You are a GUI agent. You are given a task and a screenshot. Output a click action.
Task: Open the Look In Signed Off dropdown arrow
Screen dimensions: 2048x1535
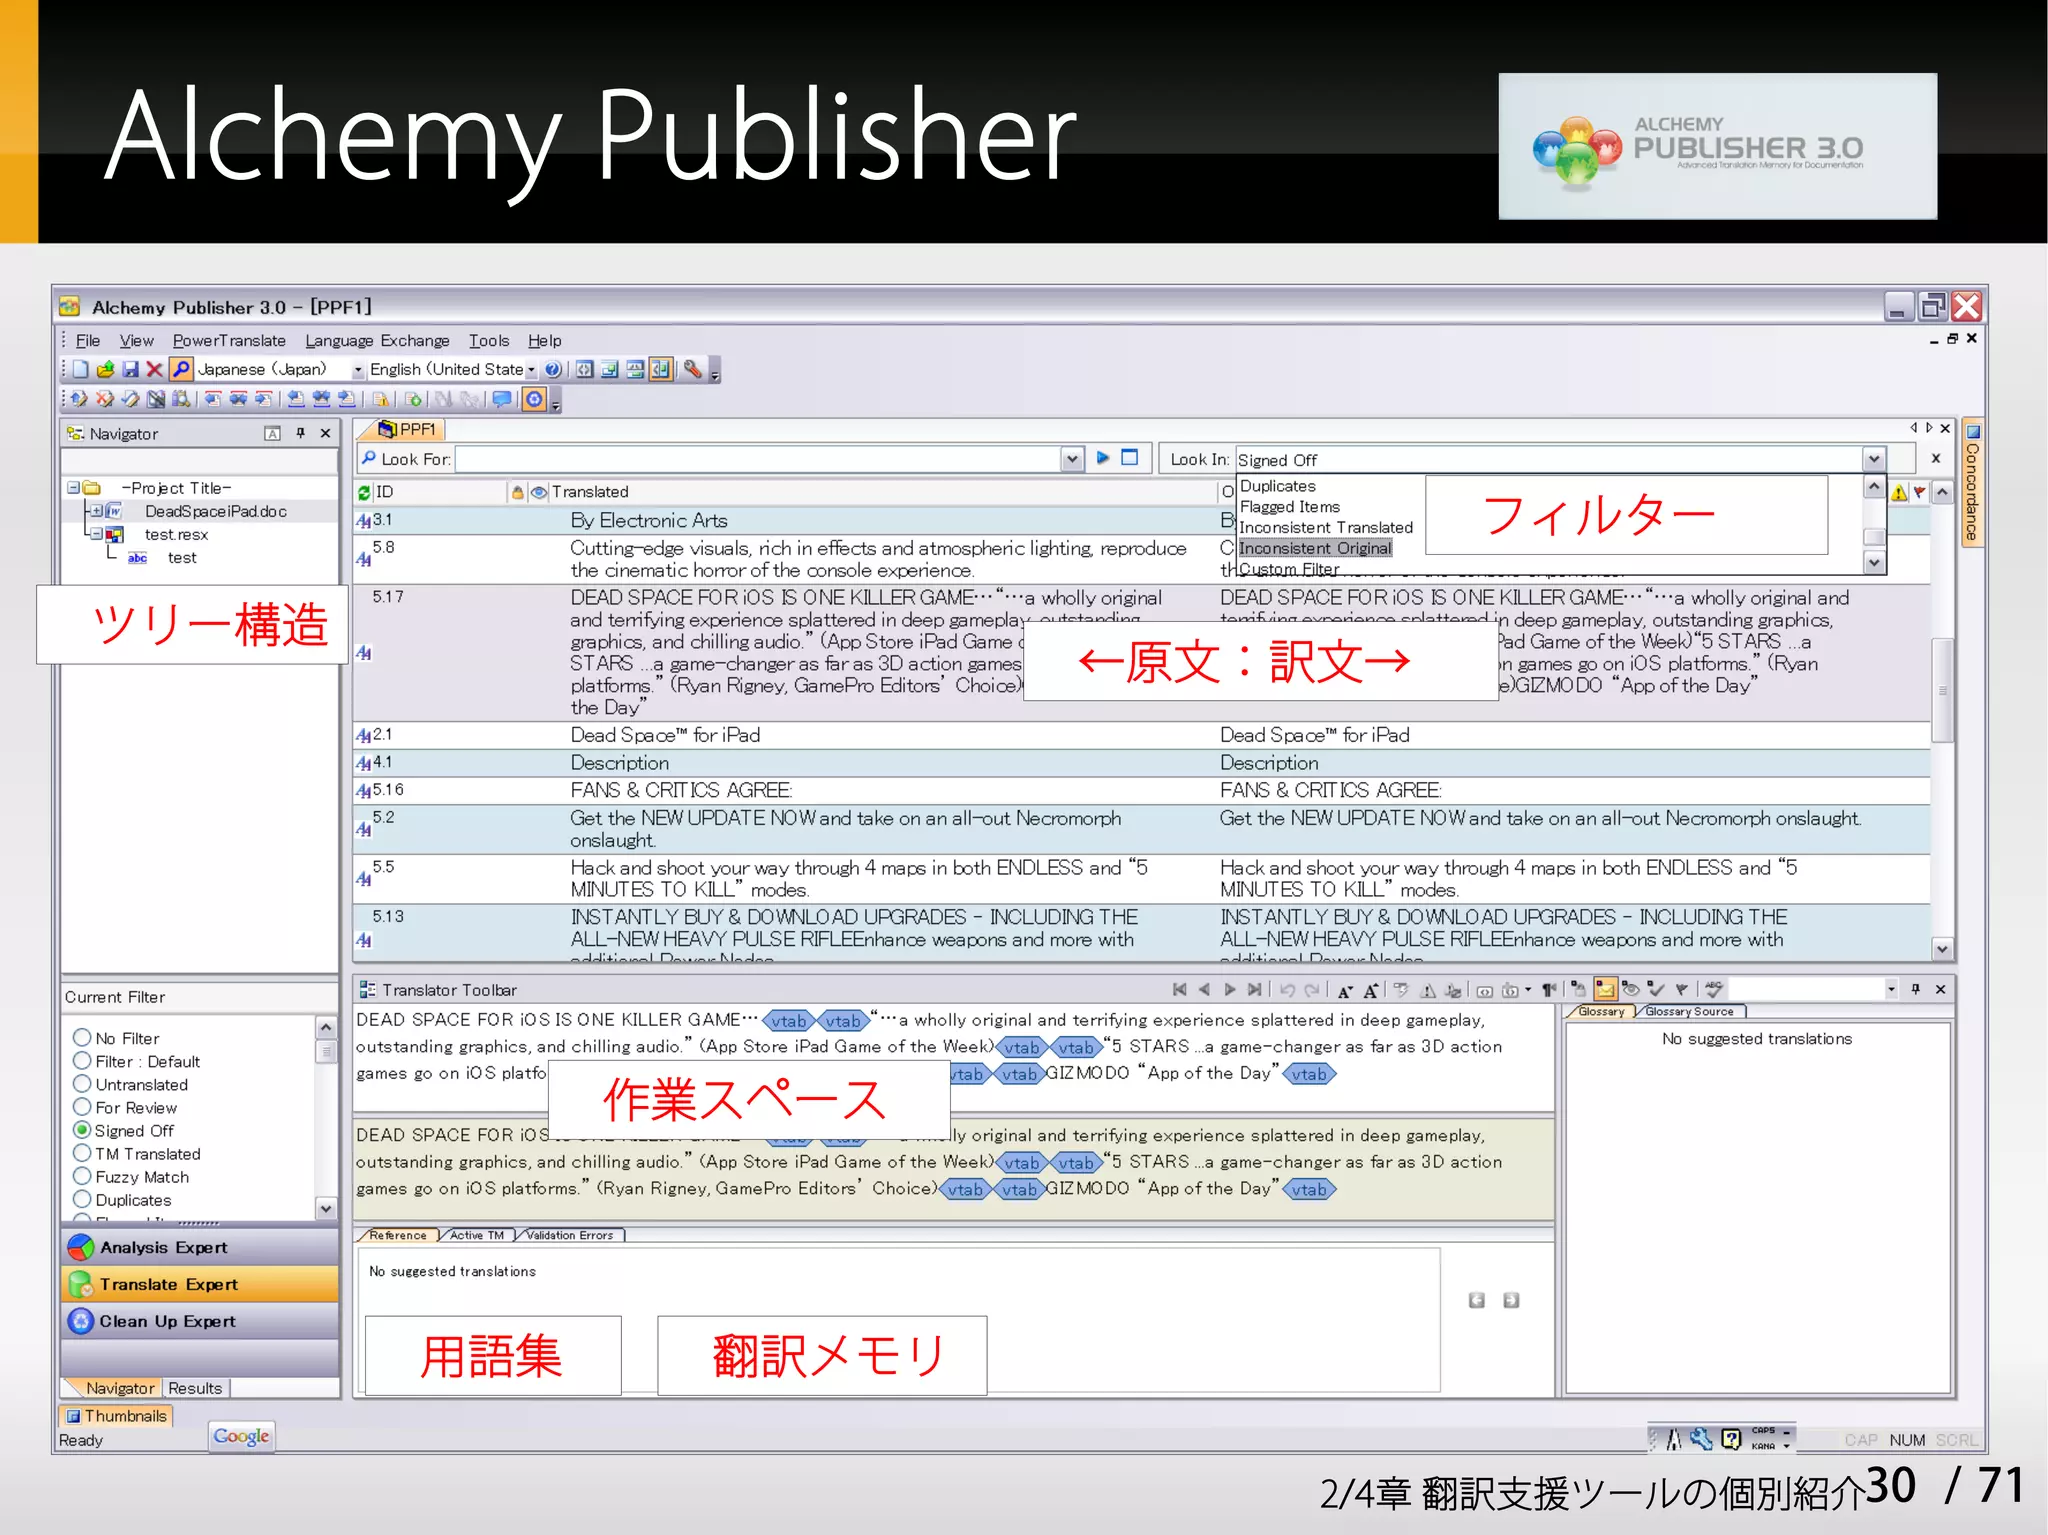coord(1873,459)
